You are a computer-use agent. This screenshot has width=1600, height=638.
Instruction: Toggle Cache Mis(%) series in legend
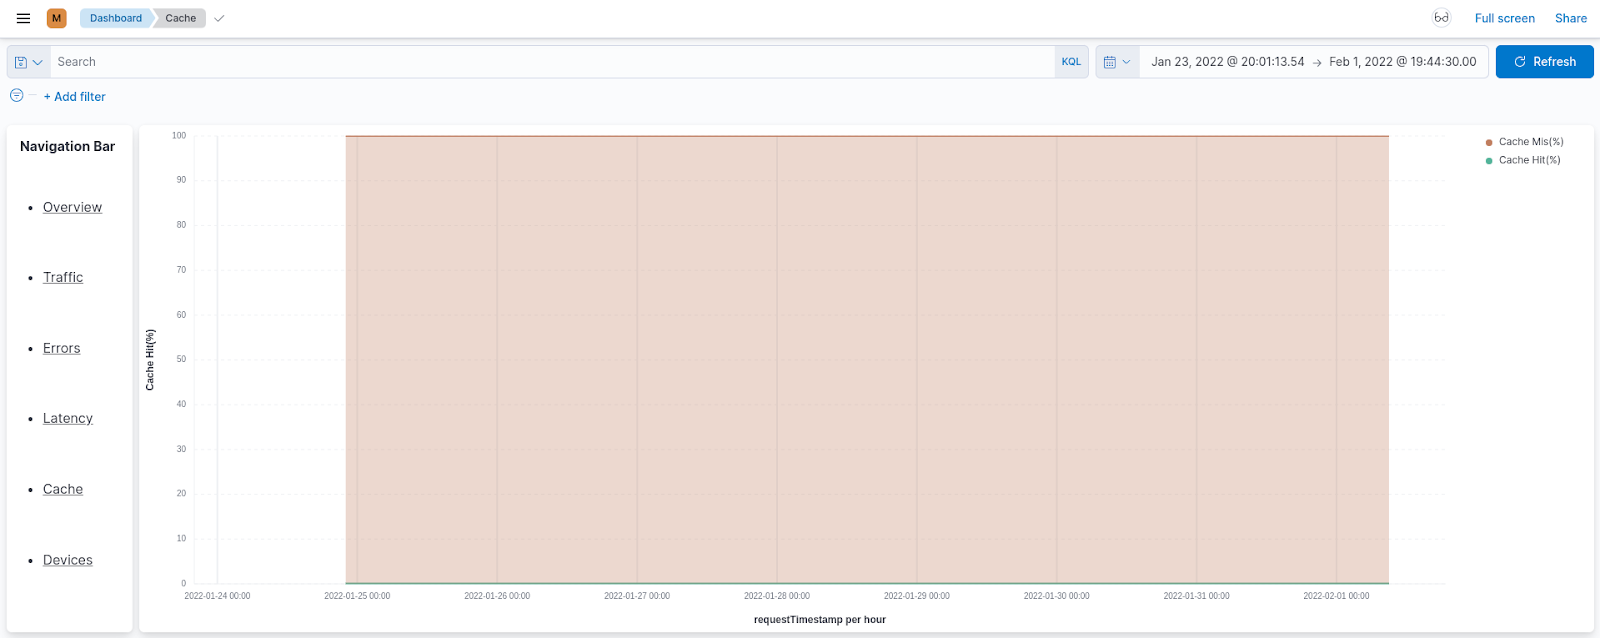point(1530,142)
